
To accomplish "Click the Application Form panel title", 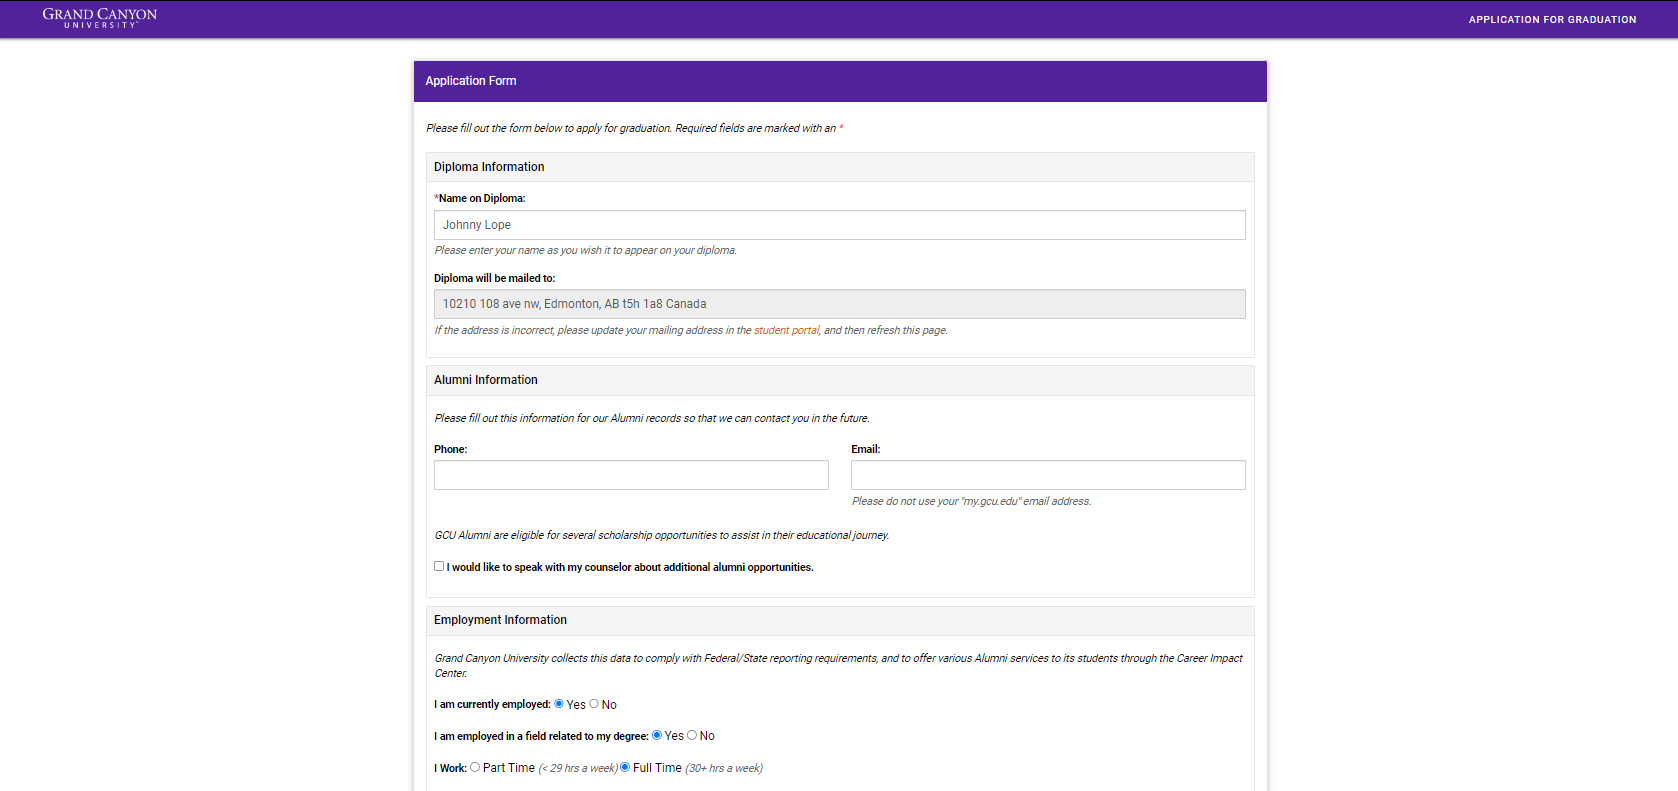I will pos(471,81).
